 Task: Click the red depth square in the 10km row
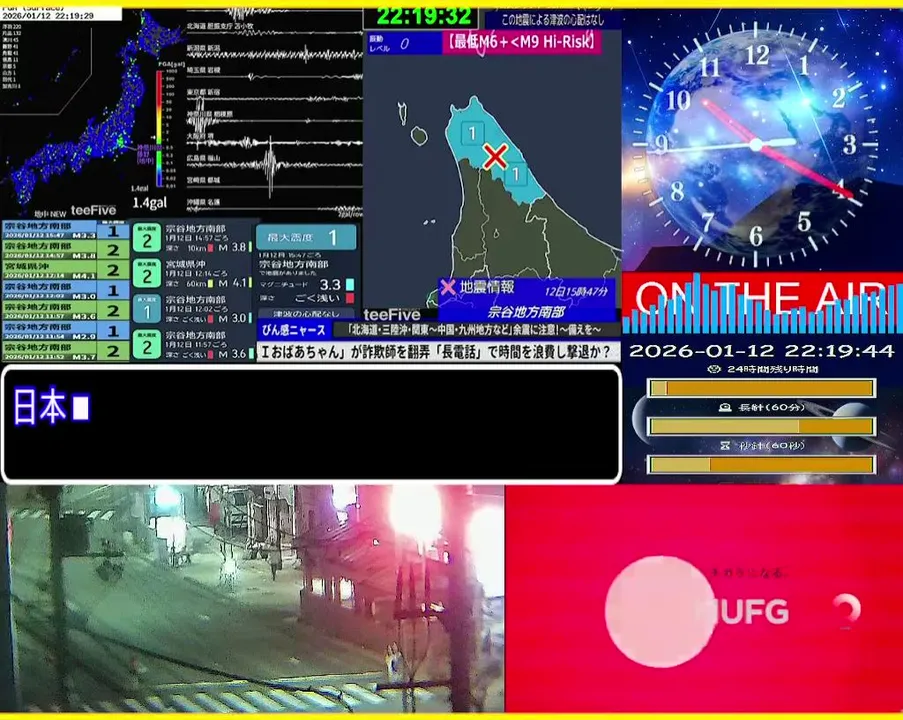coord(210,248)
